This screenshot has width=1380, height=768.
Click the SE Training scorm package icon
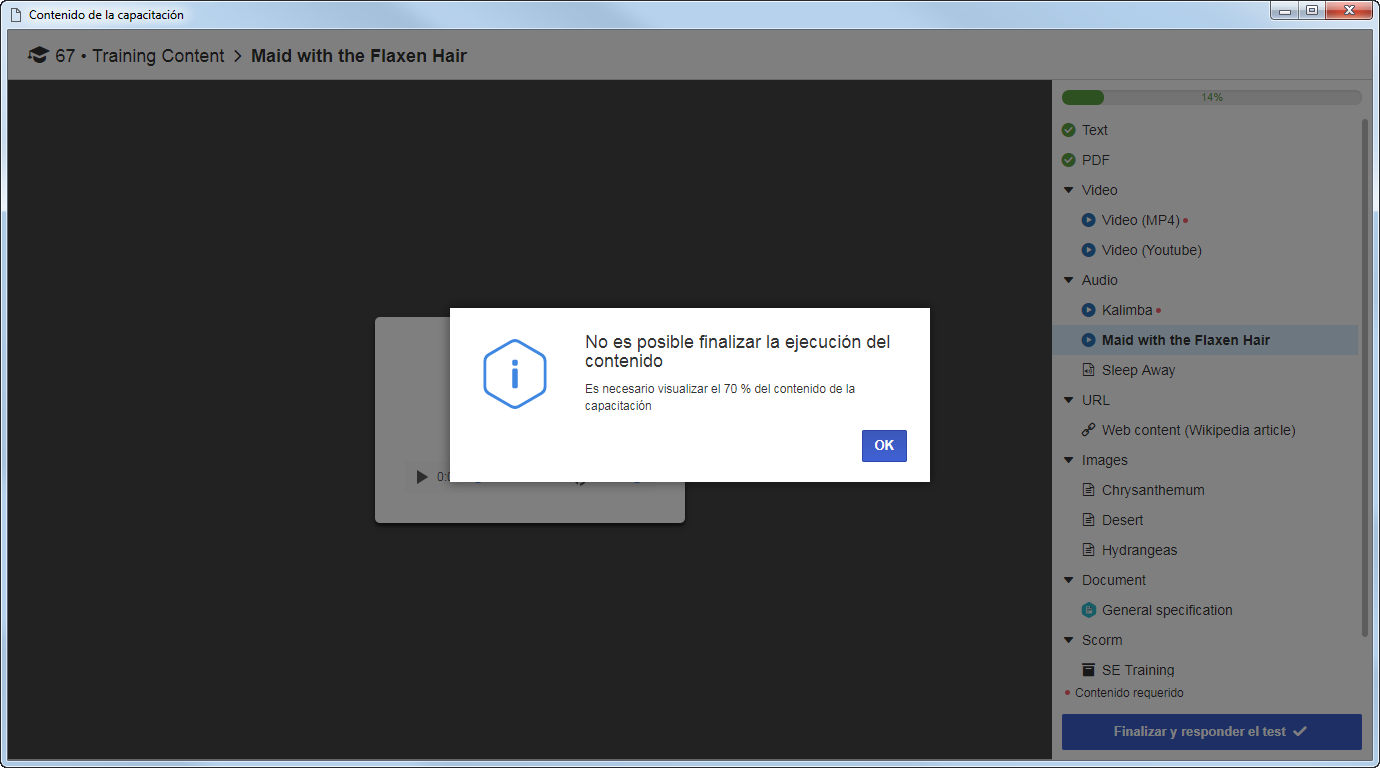point(1088,670)
